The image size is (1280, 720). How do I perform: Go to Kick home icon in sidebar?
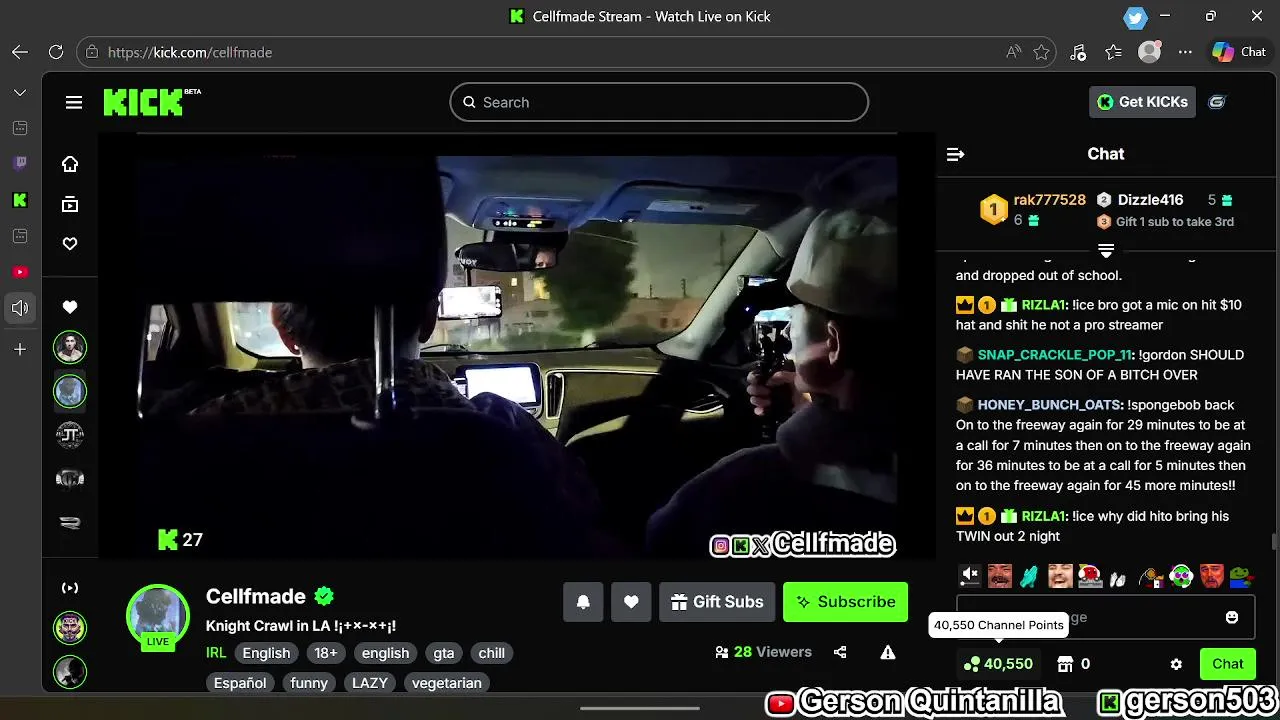pos(70,164)
